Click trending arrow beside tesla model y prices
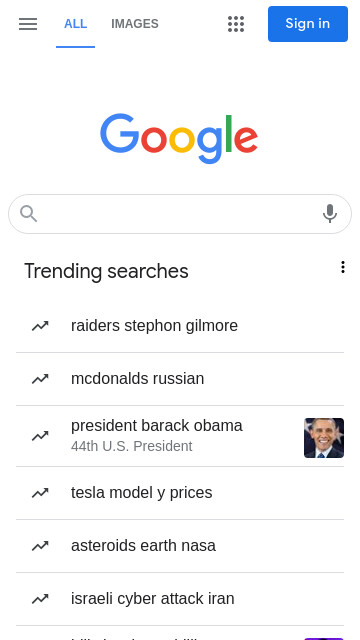Image resolution: width=360 pixels, height=640 pixels. point(40,493)
